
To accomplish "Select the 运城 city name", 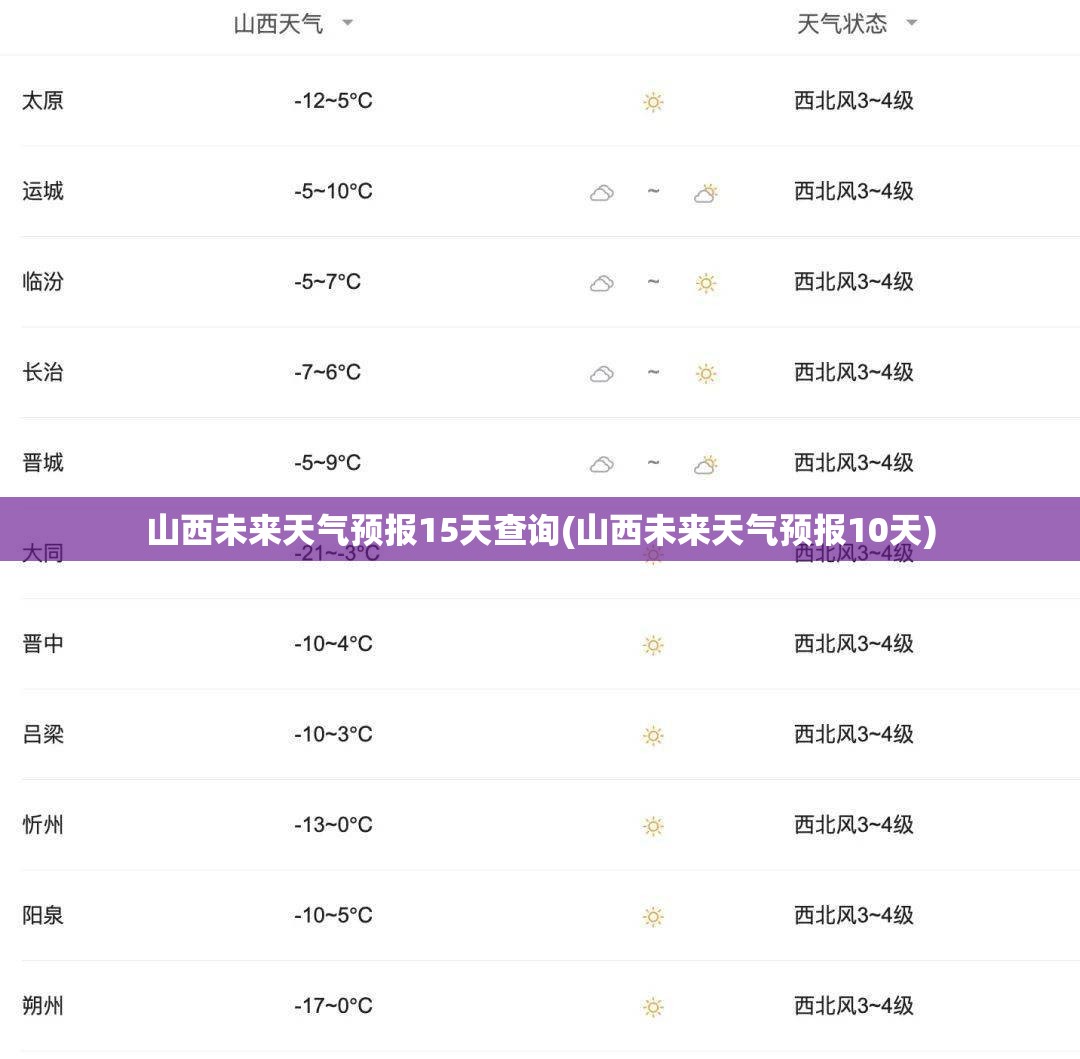I will (43, 191).
